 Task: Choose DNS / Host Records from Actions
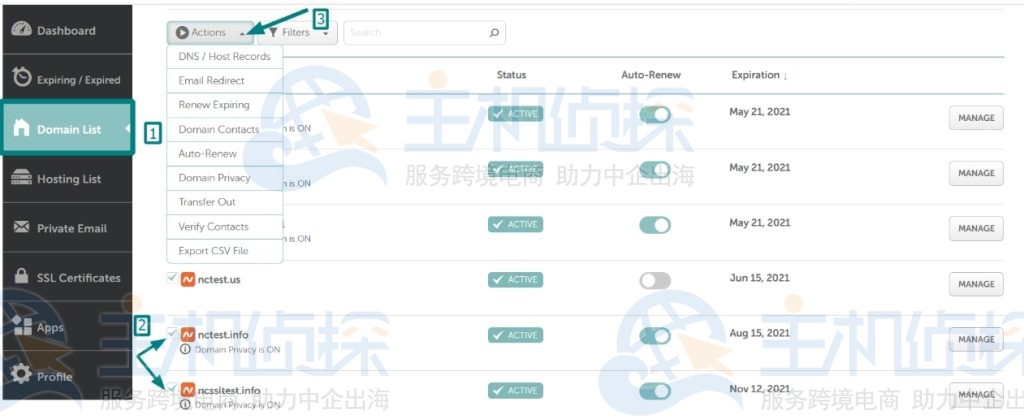coord(225,57)
